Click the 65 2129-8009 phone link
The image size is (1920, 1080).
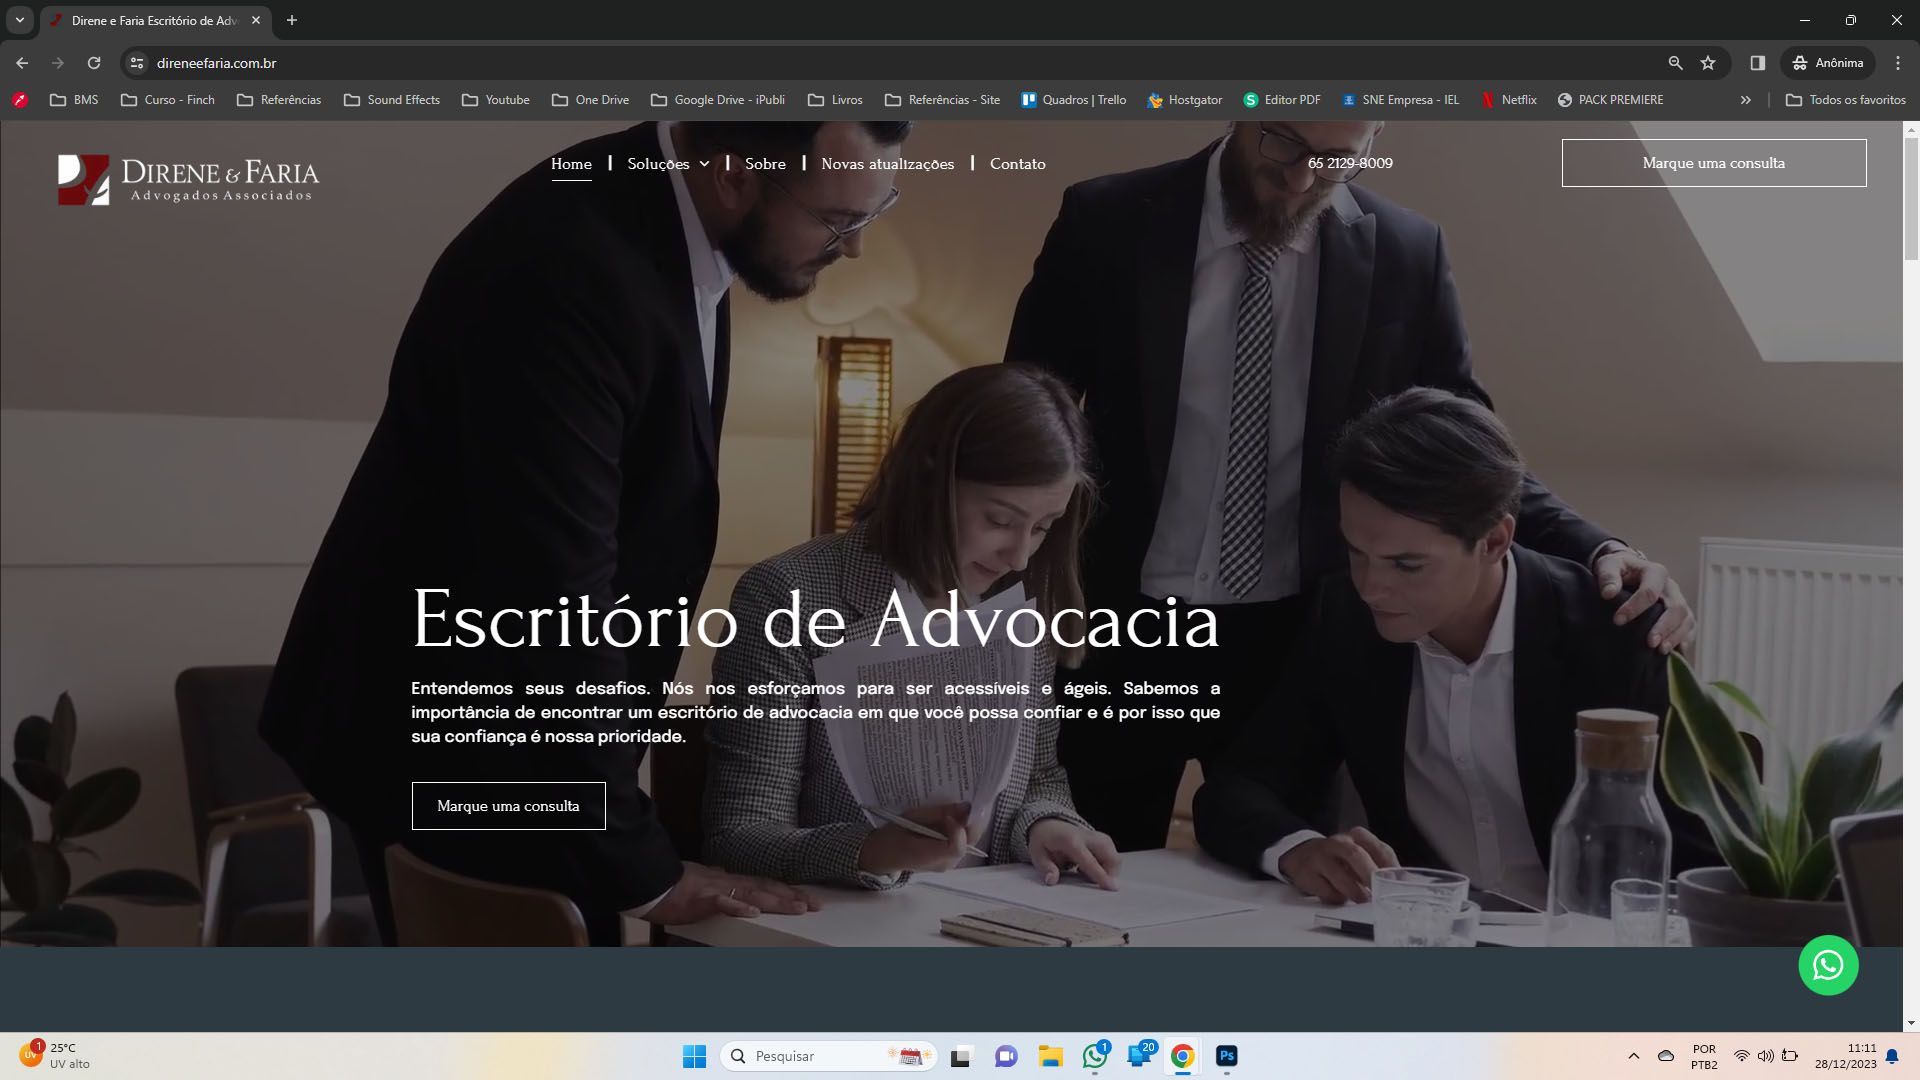point(1349,163)
